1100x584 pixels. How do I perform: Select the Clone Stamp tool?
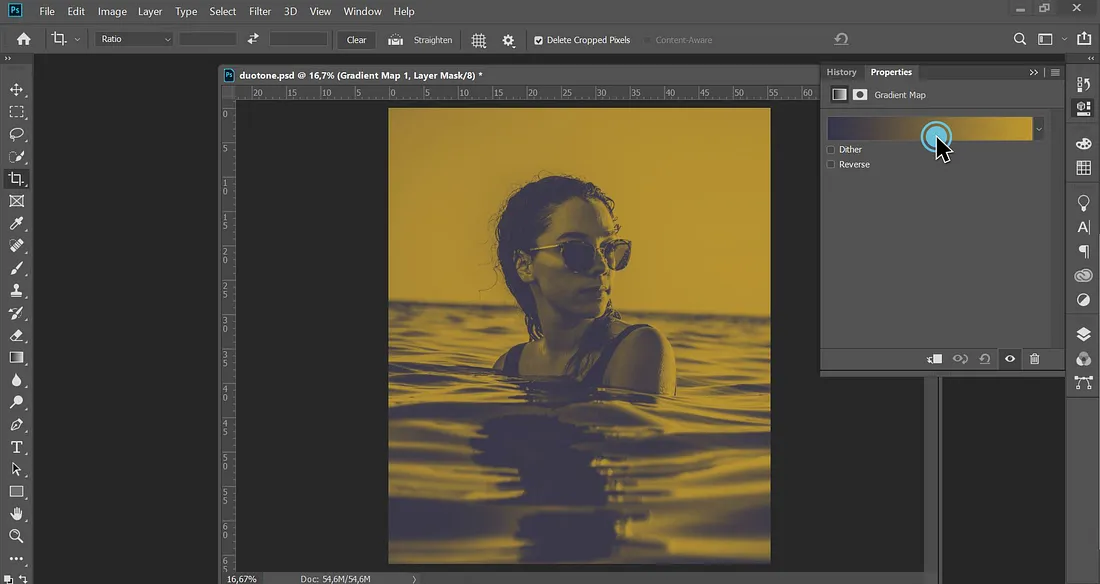[16, 291]
